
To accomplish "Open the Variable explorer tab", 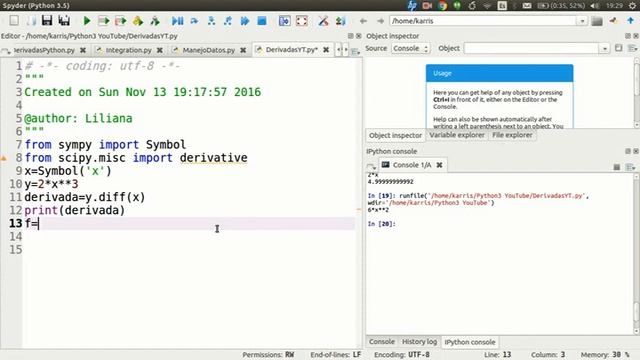I will click(457, 135).
